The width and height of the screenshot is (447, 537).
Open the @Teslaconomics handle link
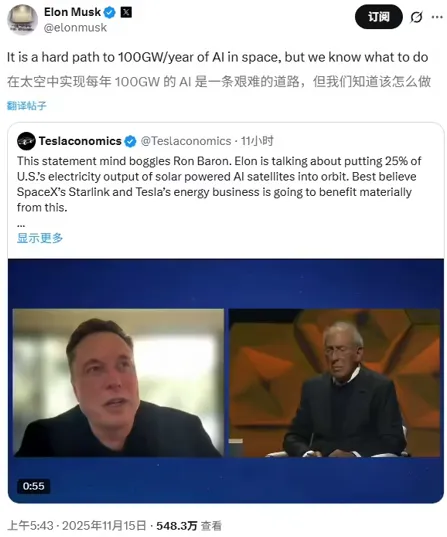186,141
